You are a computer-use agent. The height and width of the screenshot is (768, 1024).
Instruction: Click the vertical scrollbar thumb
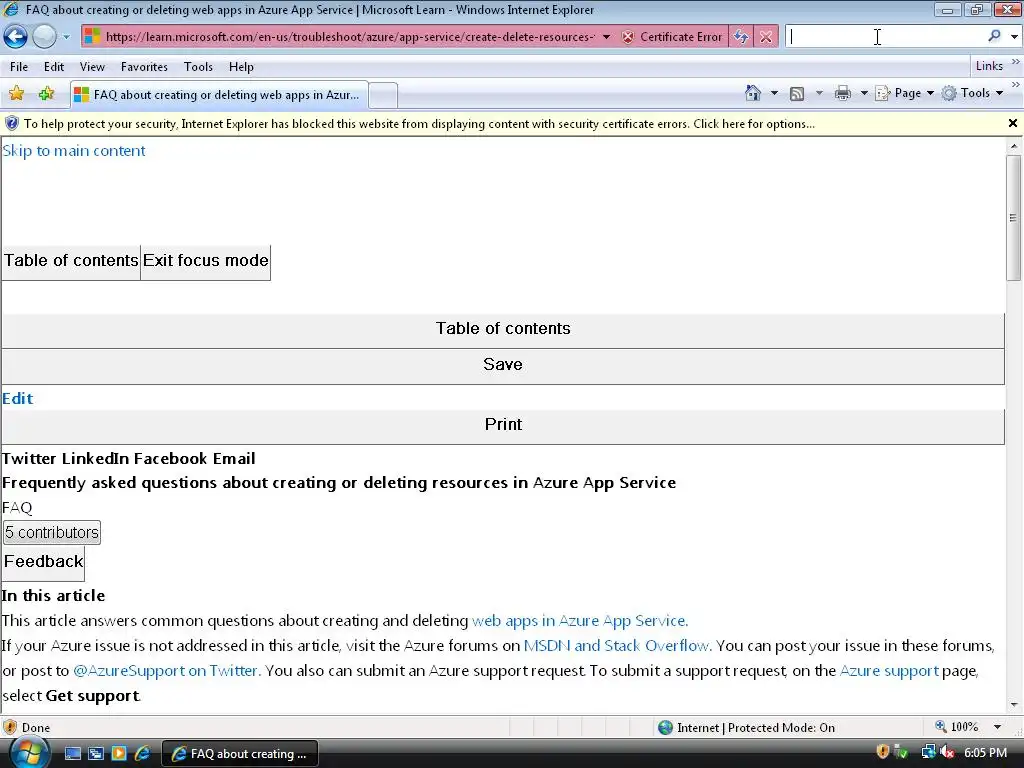pos(1014,217)
